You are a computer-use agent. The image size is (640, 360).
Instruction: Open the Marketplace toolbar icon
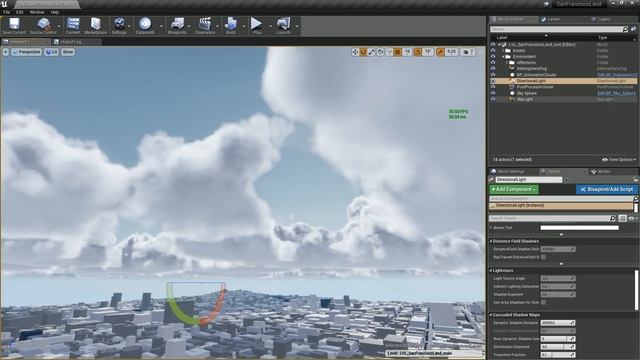(x=96, y=25)
